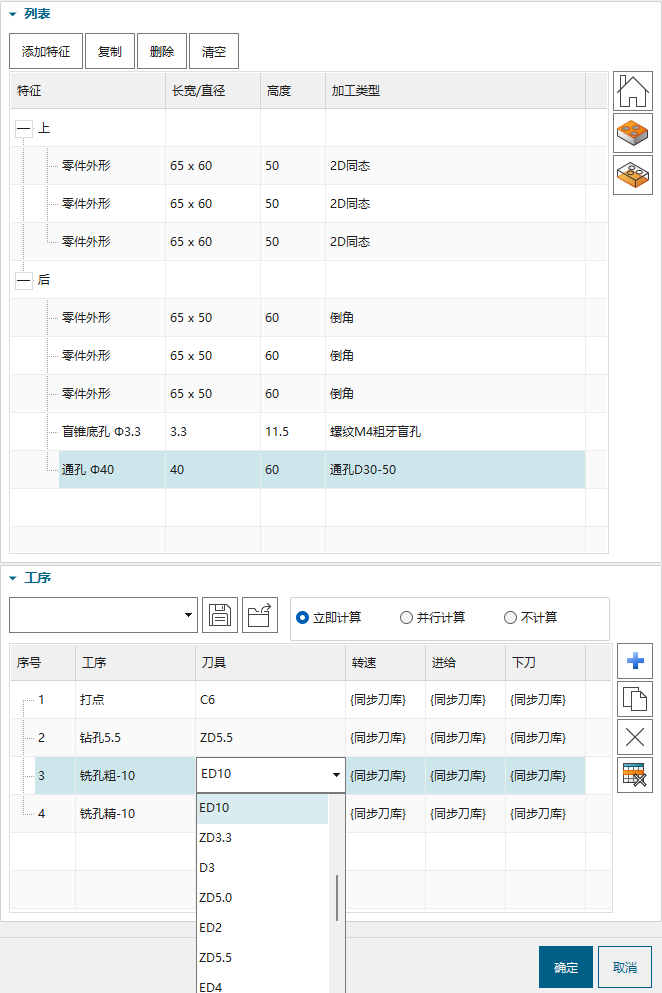Viewport: 662px width, 993px height.
Task: Click the 清空 button
Action: click(x=214, y=51)
